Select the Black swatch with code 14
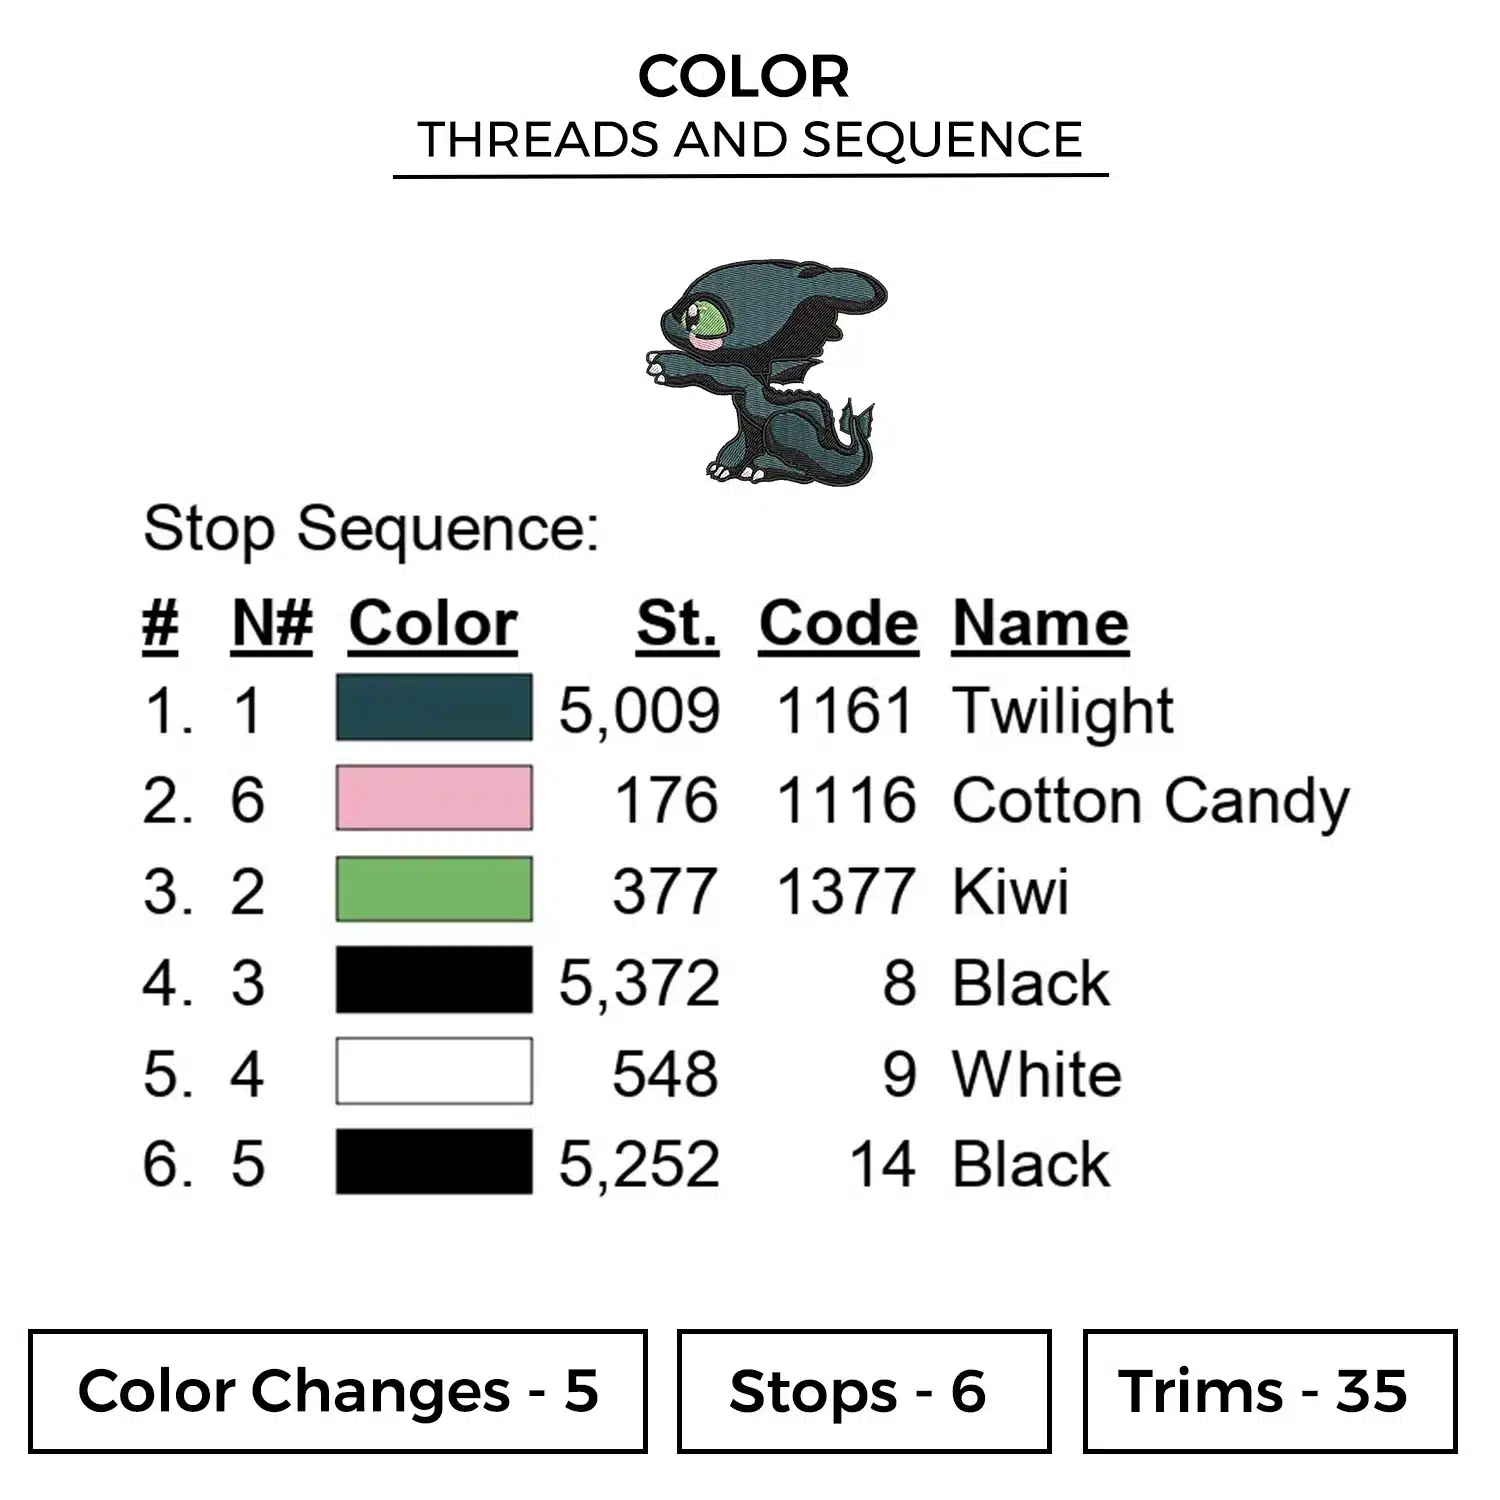 433,1162
